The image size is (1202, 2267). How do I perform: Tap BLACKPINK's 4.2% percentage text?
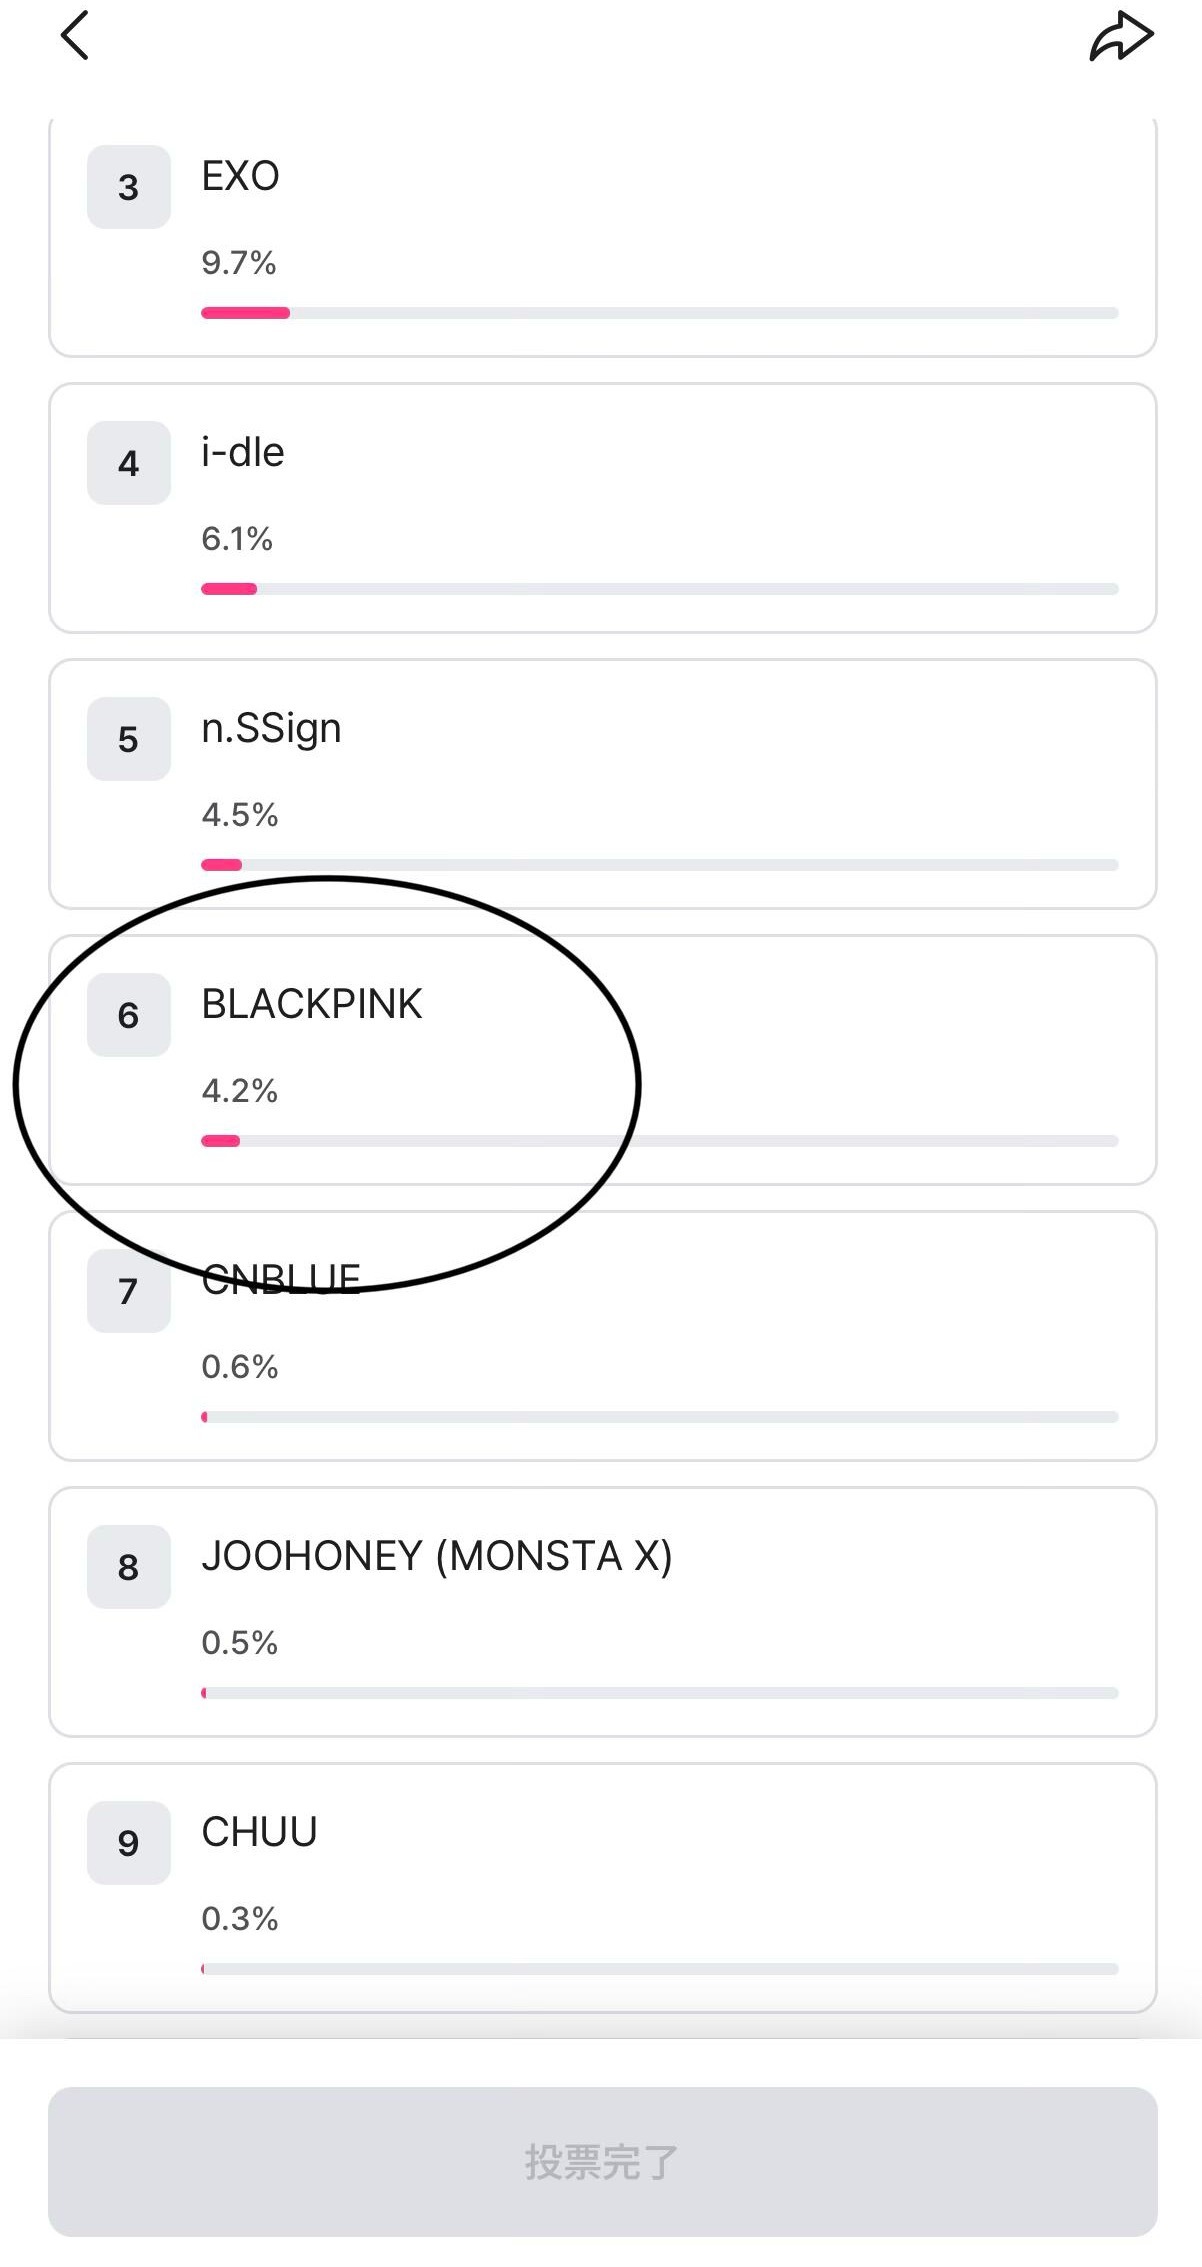point(239,1090)
